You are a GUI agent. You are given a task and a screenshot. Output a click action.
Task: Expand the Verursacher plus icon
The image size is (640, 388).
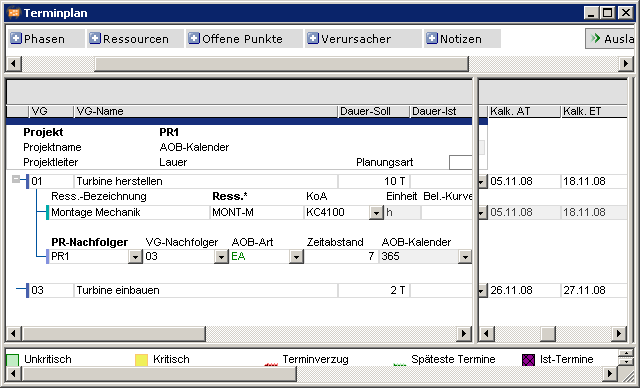pyautogui.click(x=313, y=38)
